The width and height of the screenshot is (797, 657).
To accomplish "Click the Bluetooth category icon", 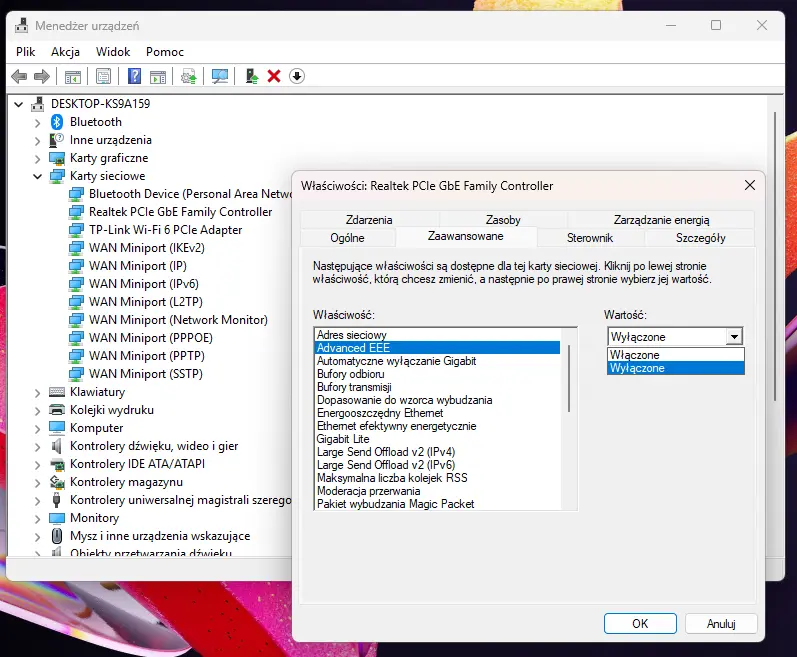I will click(56, 122).
